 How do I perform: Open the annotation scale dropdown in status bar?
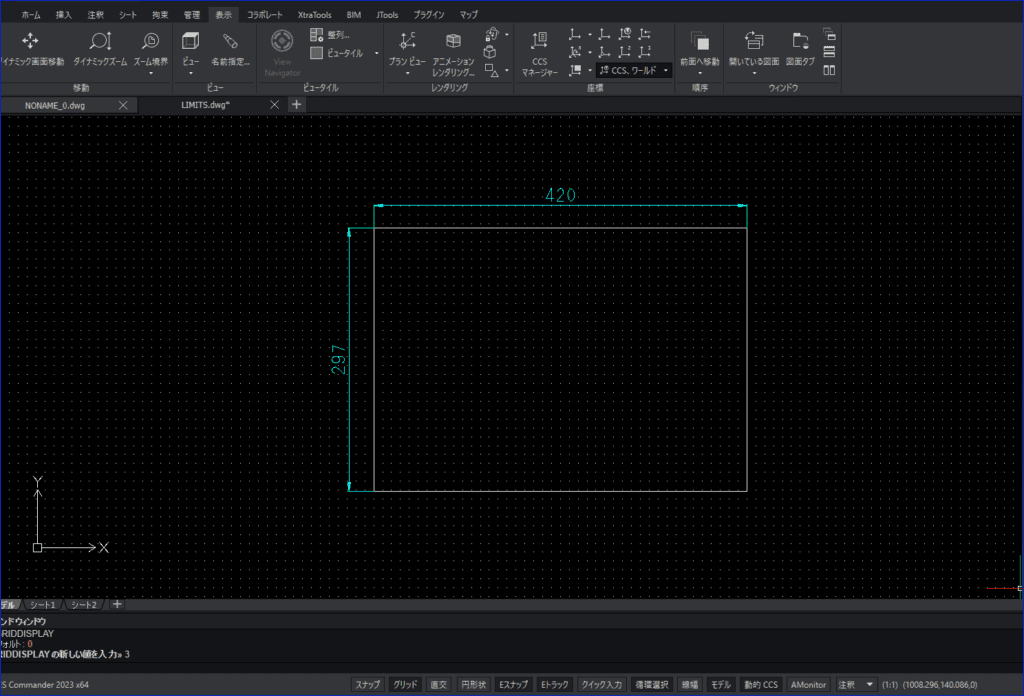(869, 684)
